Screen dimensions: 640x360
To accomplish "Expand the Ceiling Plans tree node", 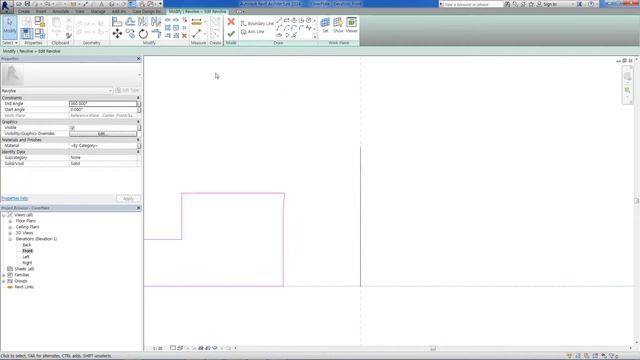I will pos(10,227).
